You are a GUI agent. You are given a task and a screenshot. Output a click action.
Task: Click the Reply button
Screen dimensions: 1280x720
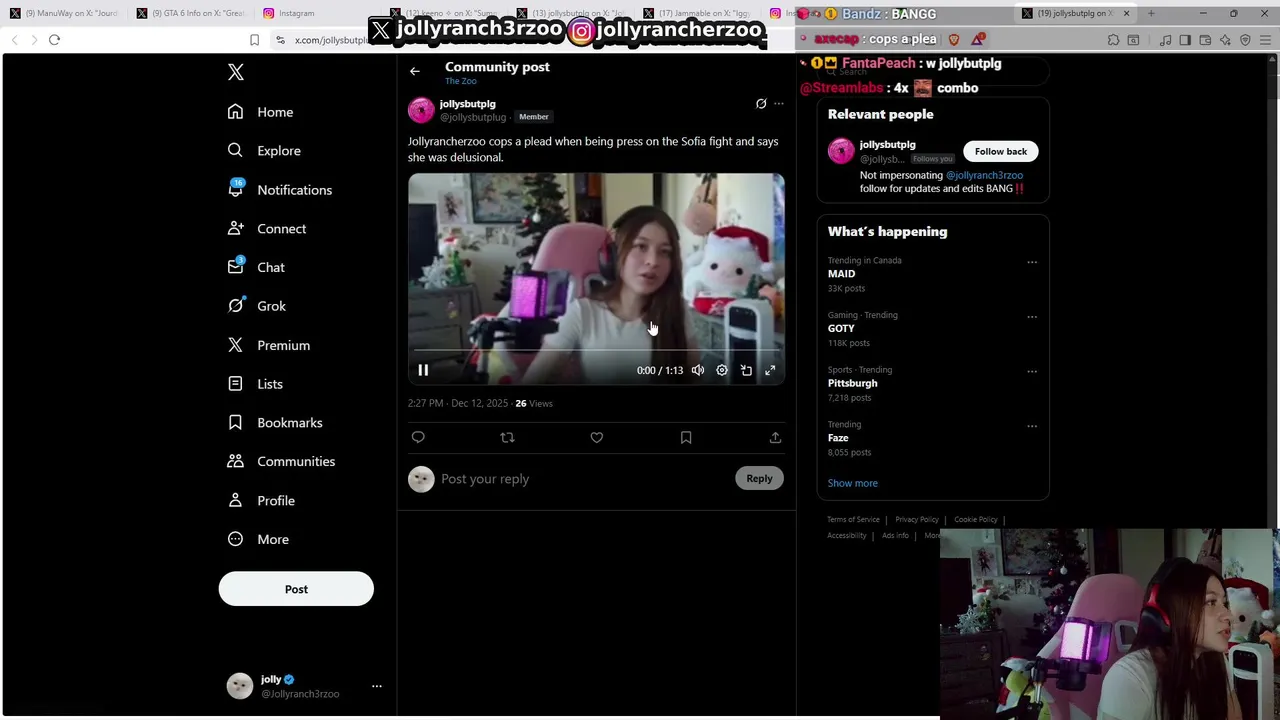[x=759, y=478]
